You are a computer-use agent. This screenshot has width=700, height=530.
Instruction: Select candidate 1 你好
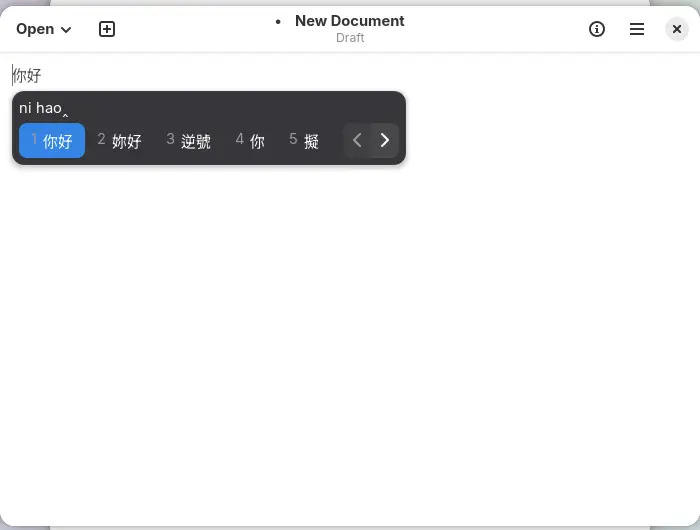click(x=52, y=141)
